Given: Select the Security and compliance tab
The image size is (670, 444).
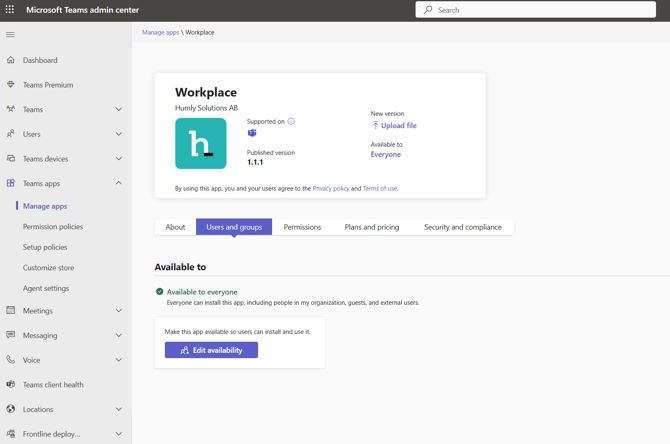Looking at the screenshot, I should pos(462,227).
